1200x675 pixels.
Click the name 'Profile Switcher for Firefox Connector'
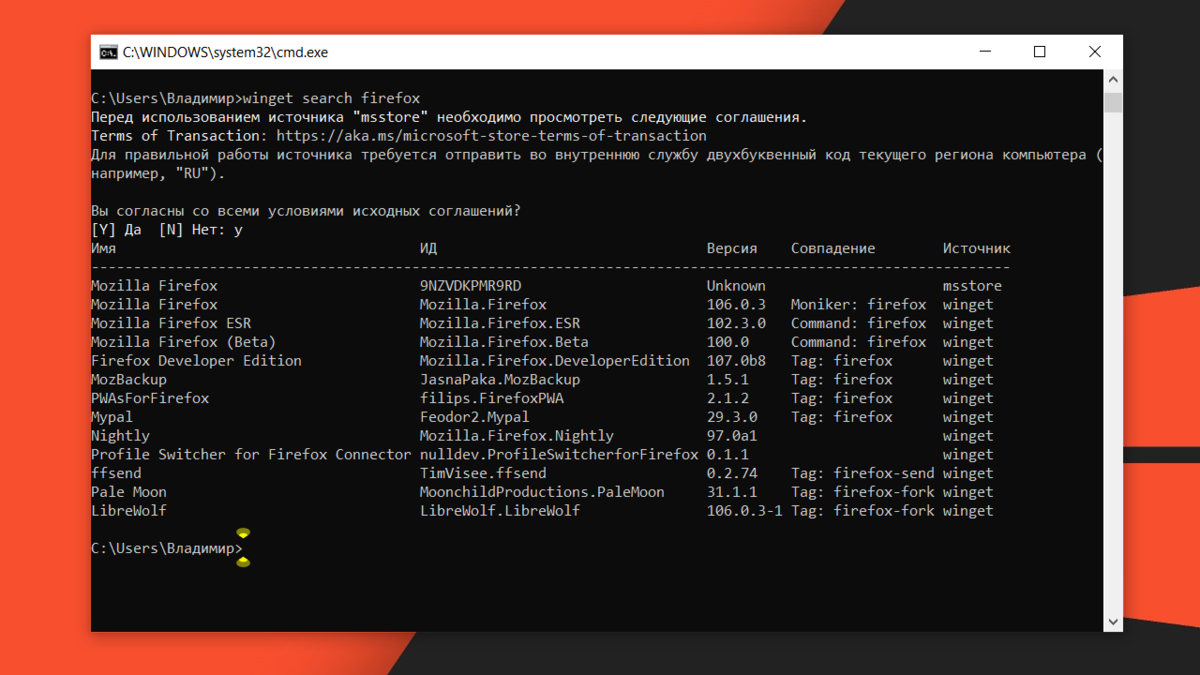[251, 455]
